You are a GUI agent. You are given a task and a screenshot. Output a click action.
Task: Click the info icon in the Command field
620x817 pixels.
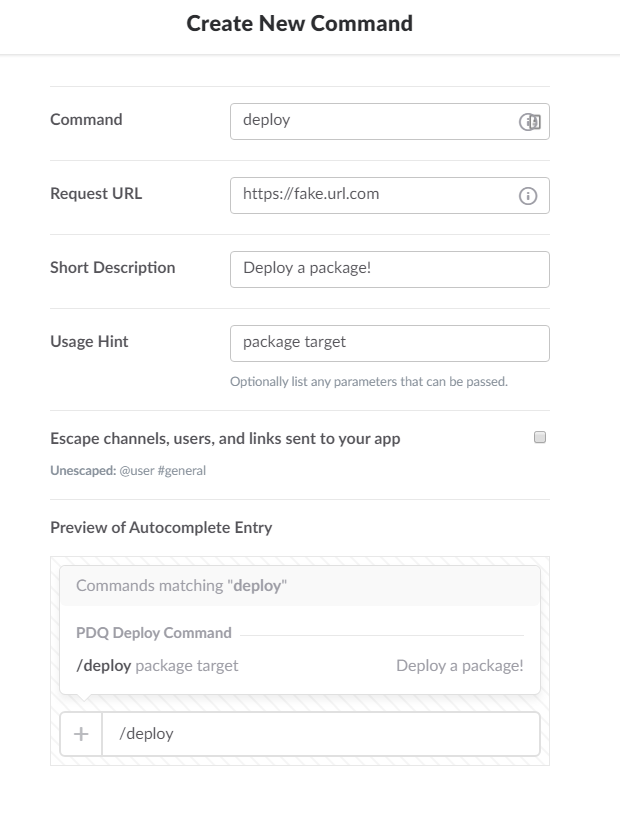[x=529, y=122]
